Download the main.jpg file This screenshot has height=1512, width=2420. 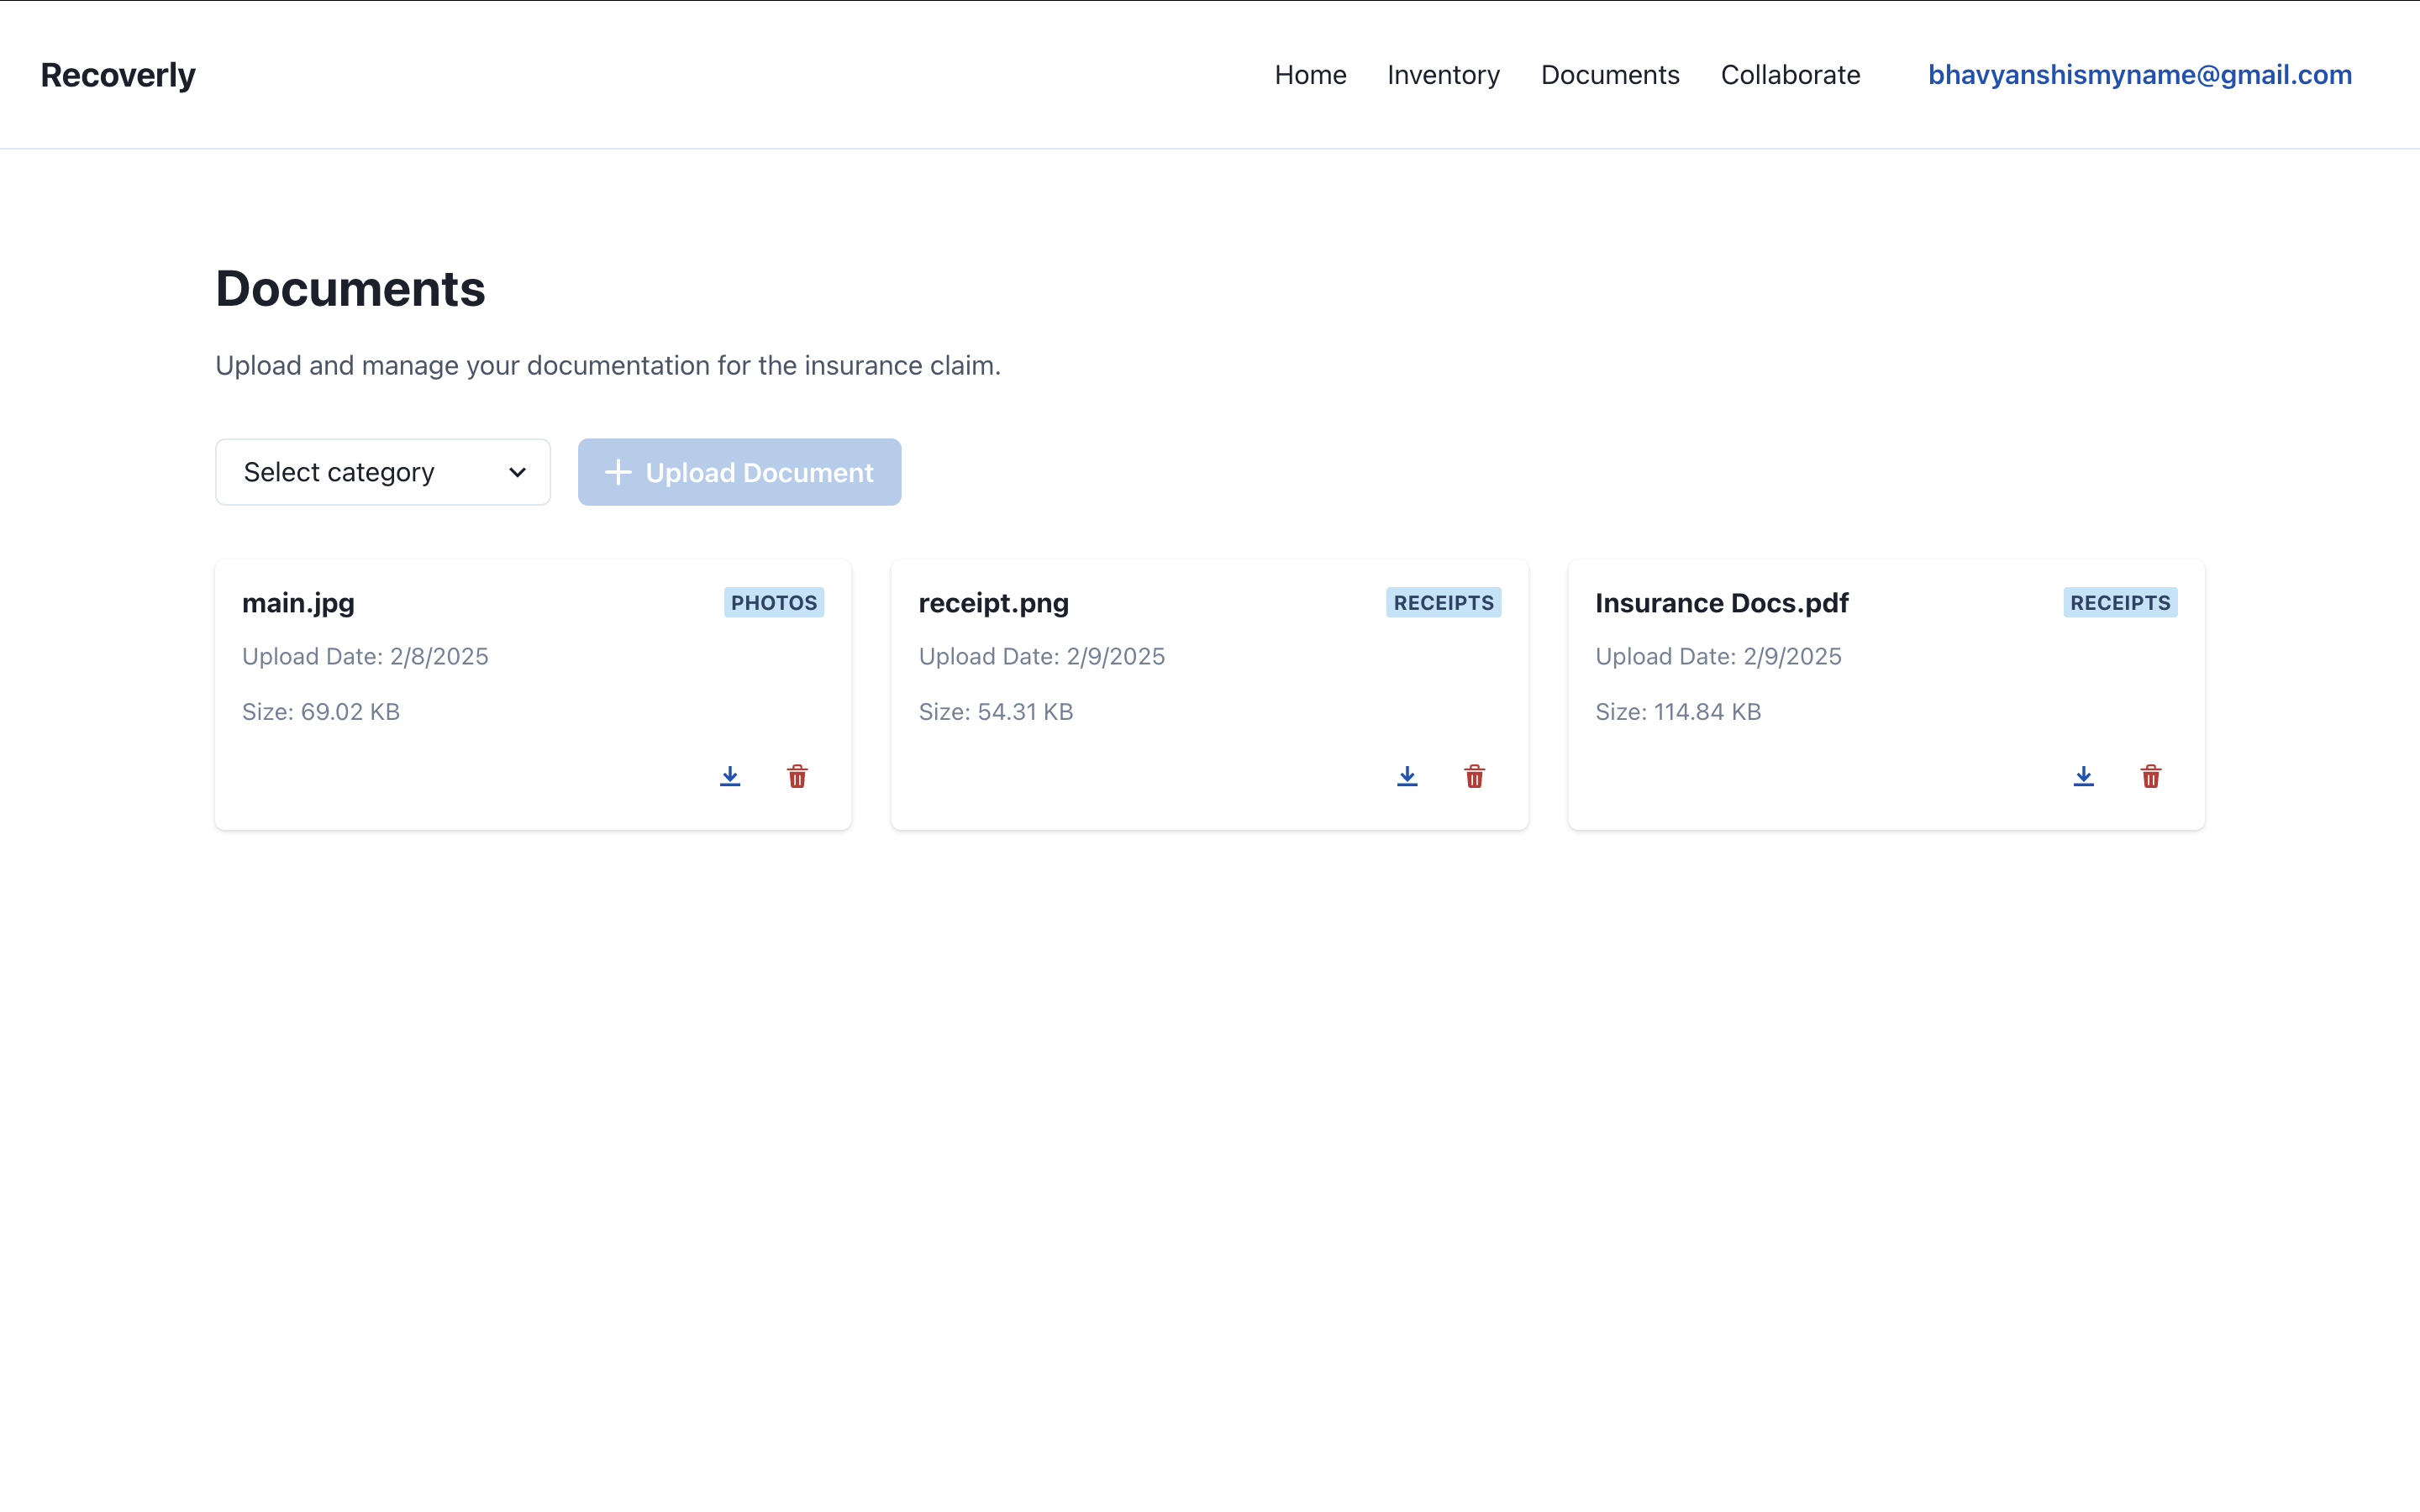[730, 776]
